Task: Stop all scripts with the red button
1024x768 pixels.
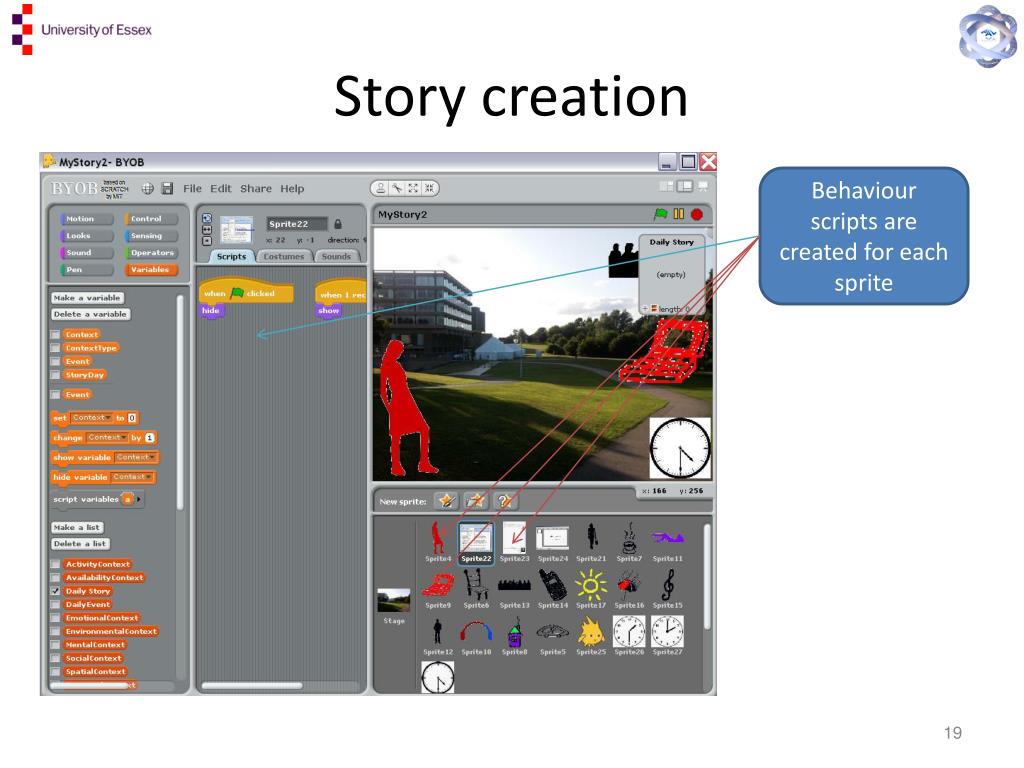Action: point(697,214)
